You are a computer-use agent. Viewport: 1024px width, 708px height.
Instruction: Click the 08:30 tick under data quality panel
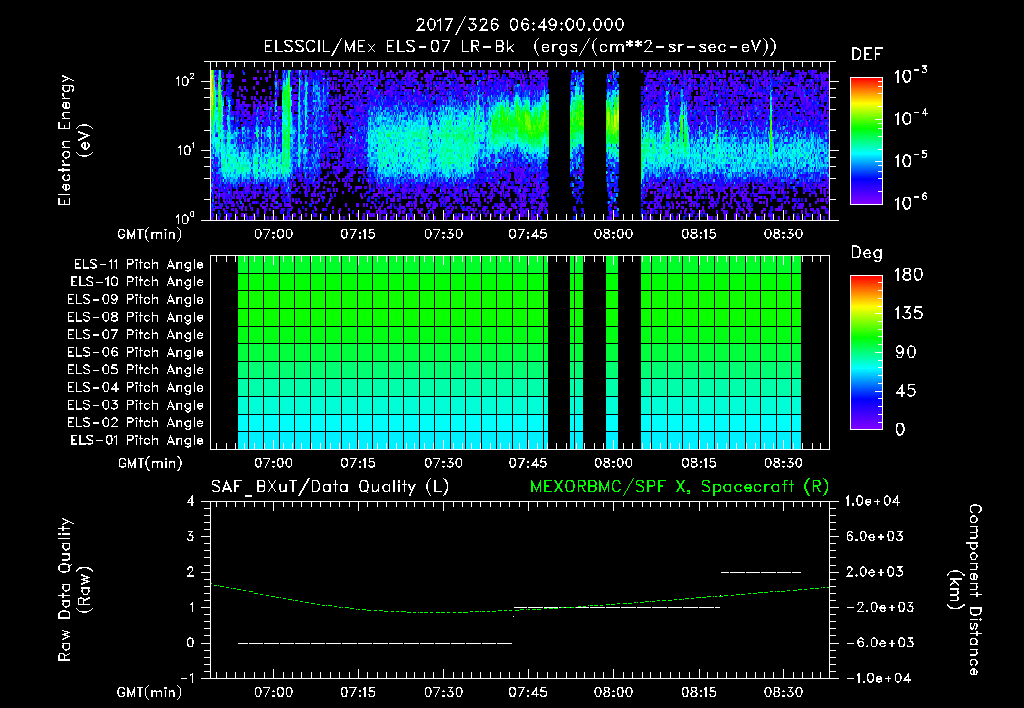pyautogui.click(x=783, y=692)
